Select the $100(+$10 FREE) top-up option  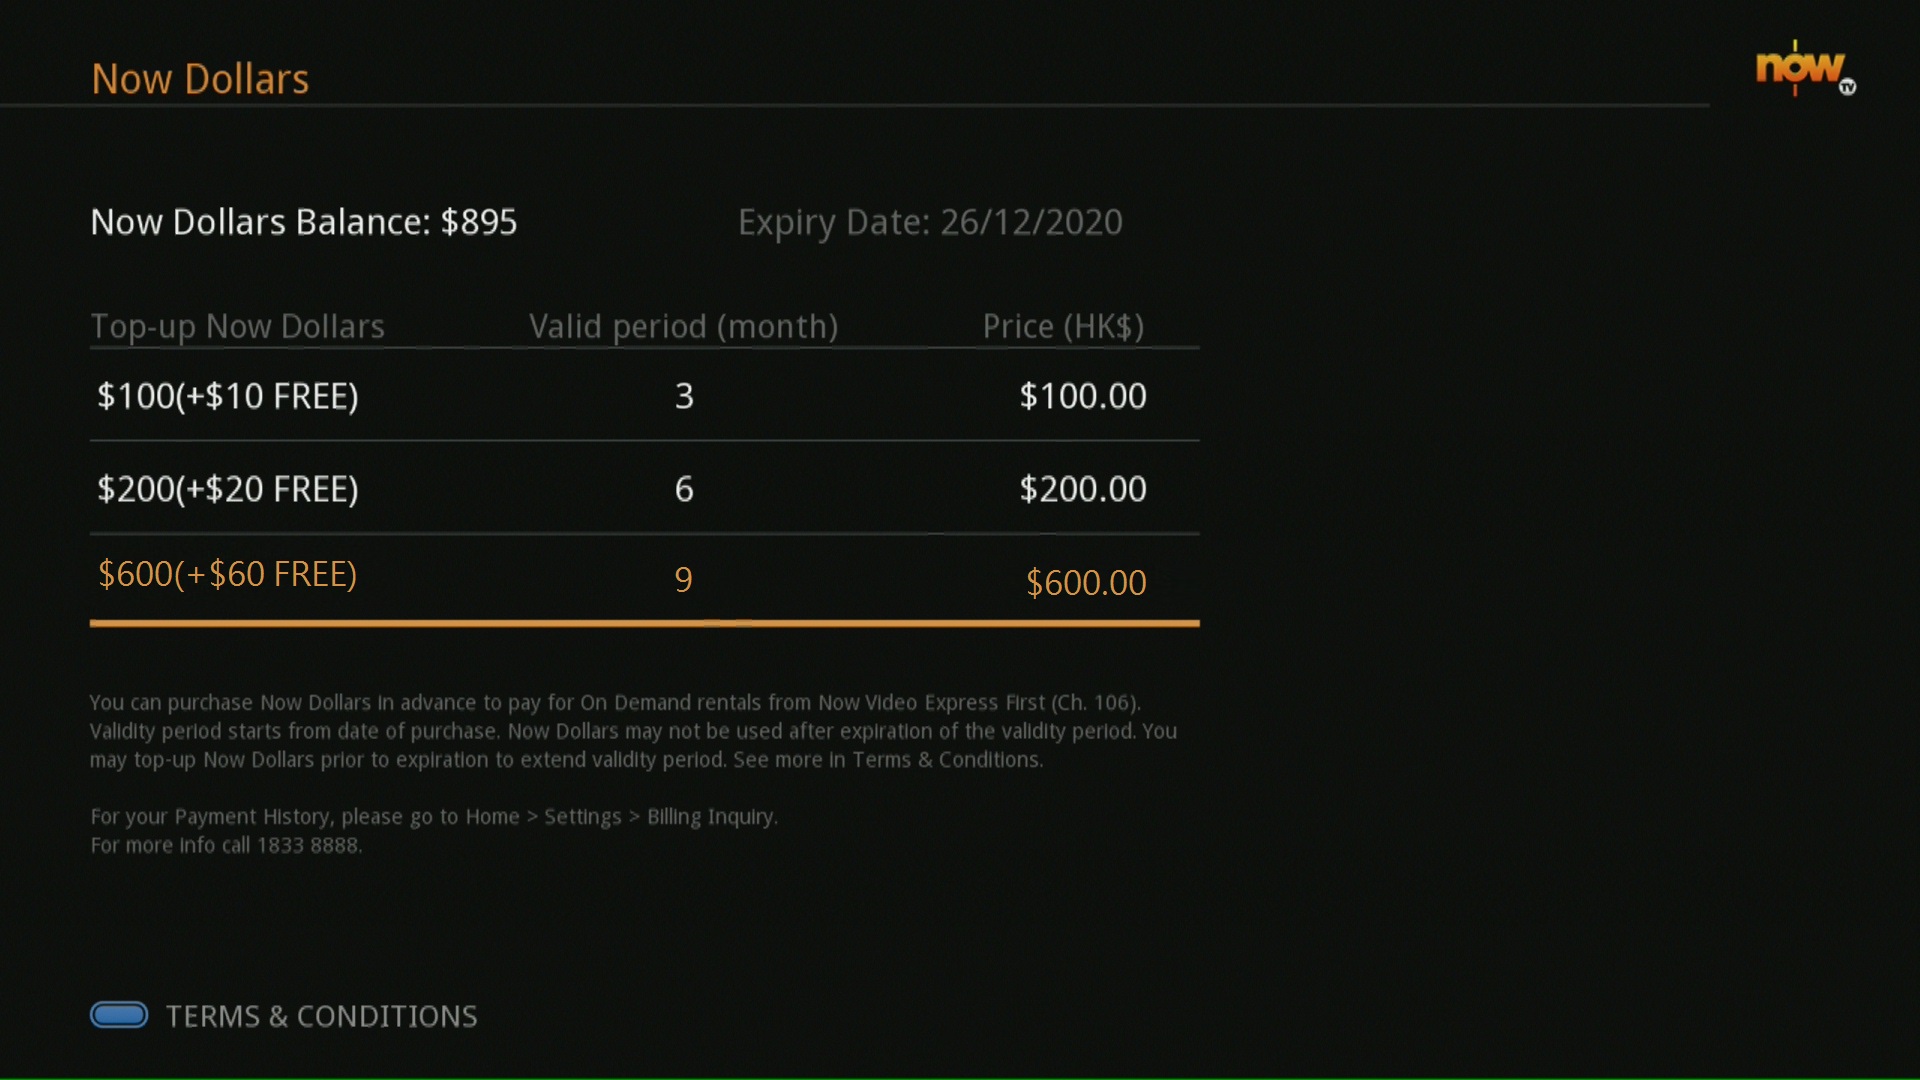click(x=644, y=396)
